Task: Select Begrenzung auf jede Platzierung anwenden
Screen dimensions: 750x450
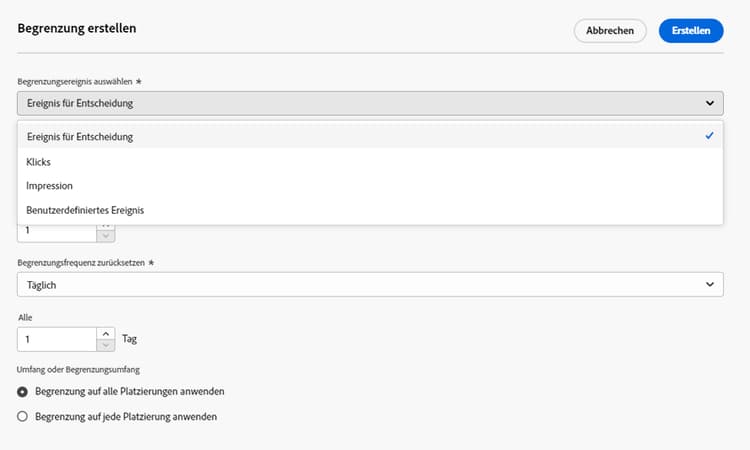Action: [23, 416]
